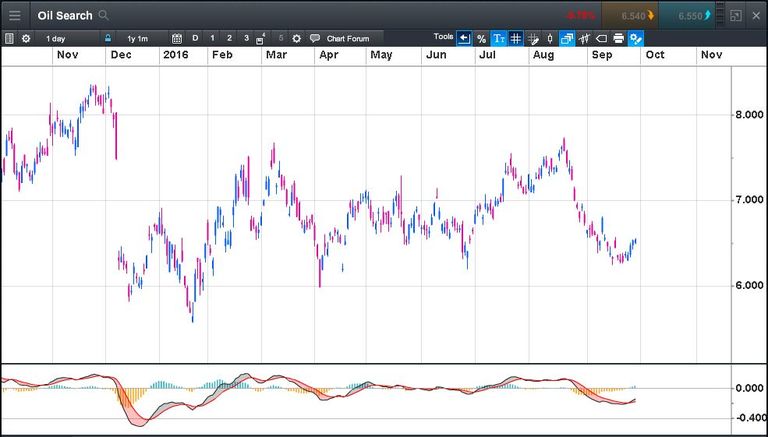Click the pop-out window icon
Viewport: 768px width, 437px height.
[736, 16]
